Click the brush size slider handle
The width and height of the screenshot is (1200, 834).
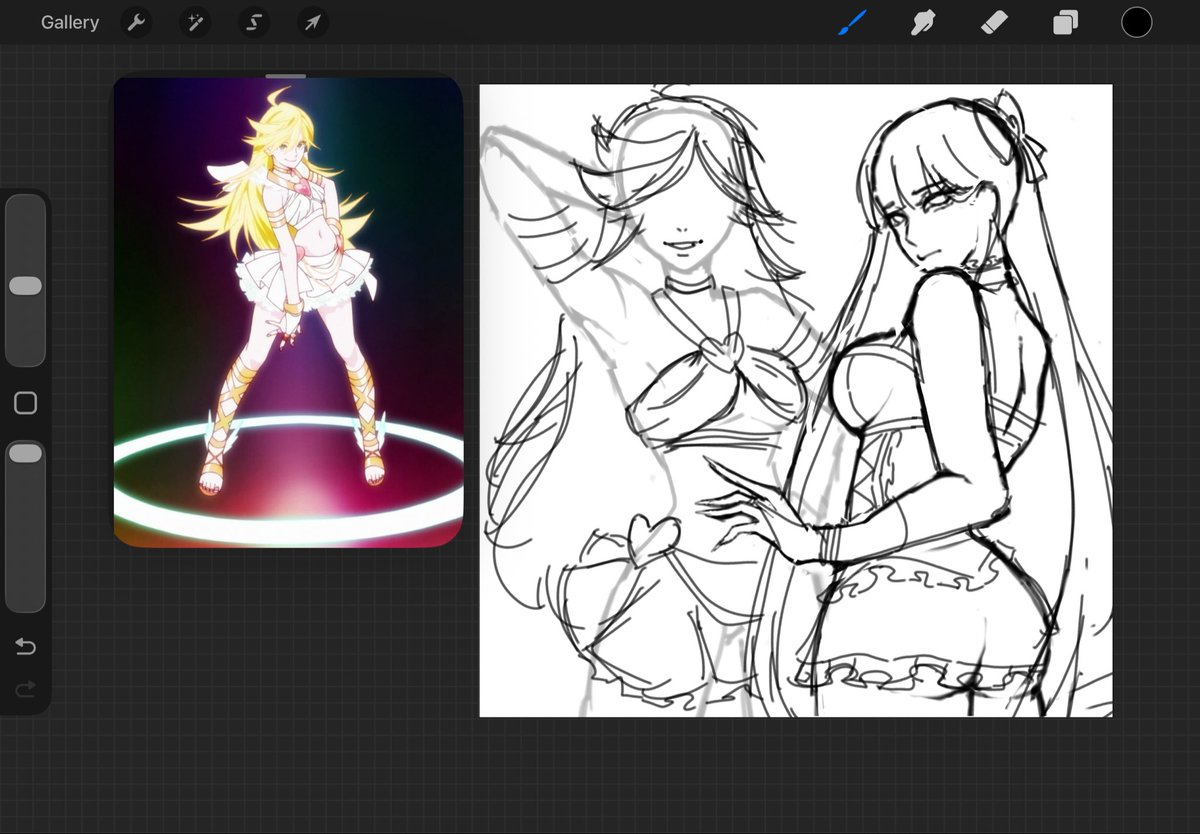point(25,286)
